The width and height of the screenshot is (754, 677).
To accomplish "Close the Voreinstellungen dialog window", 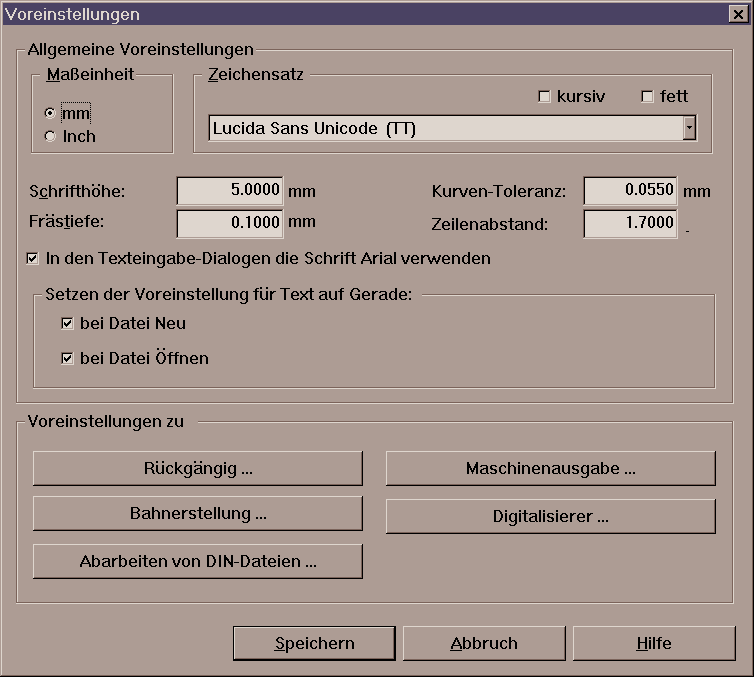I will click(739, 14).
